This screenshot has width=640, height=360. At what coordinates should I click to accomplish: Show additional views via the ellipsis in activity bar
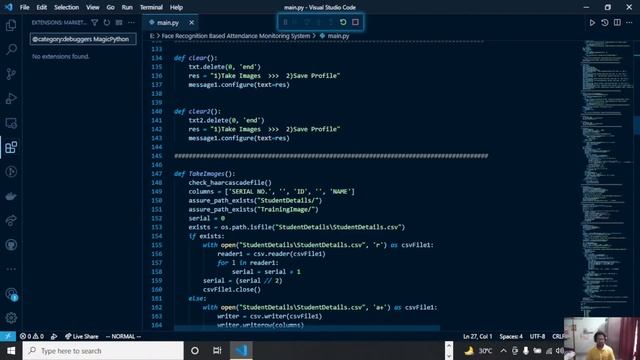[11, 269]
